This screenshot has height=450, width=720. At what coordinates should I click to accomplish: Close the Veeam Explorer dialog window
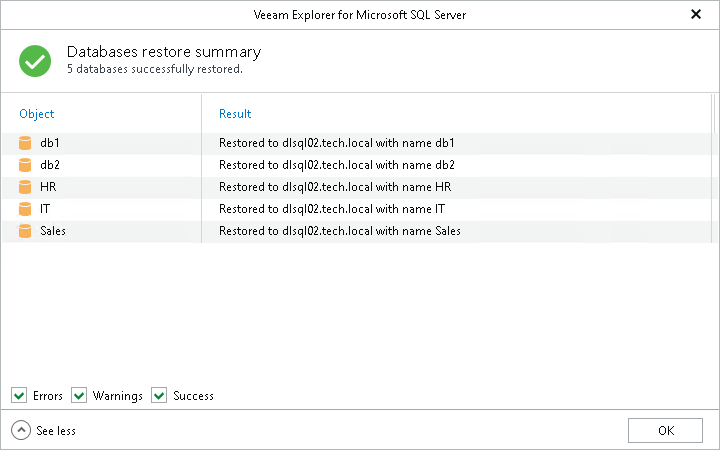696,15
